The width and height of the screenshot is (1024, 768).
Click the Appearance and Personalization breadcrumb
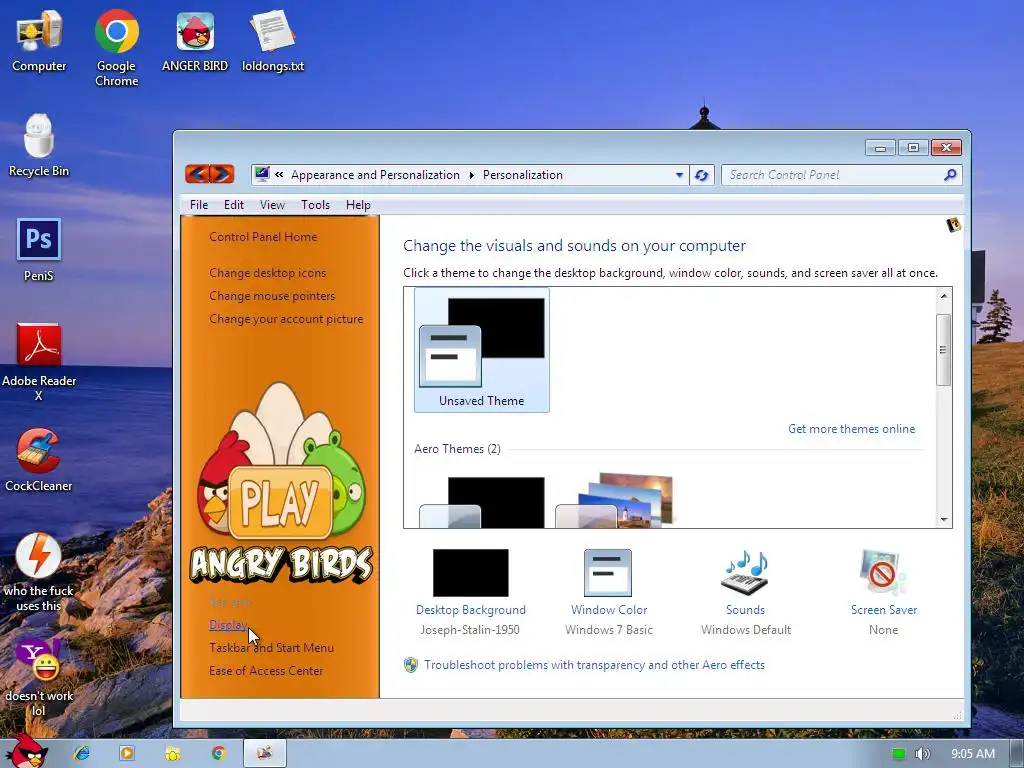[x=376, y=175]
